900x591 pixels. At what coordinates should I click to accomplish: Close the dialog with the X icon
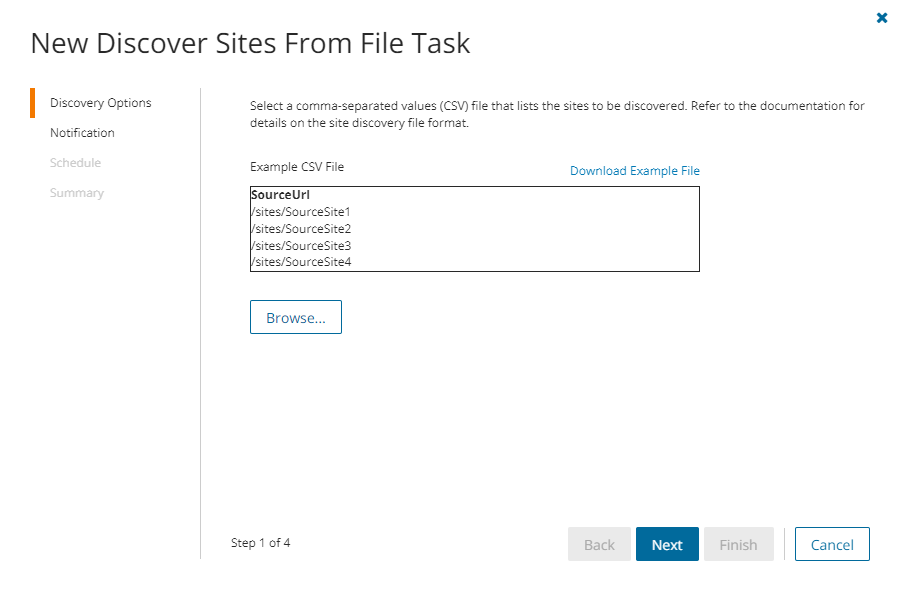pyautogui.click(x=882, y=18)
